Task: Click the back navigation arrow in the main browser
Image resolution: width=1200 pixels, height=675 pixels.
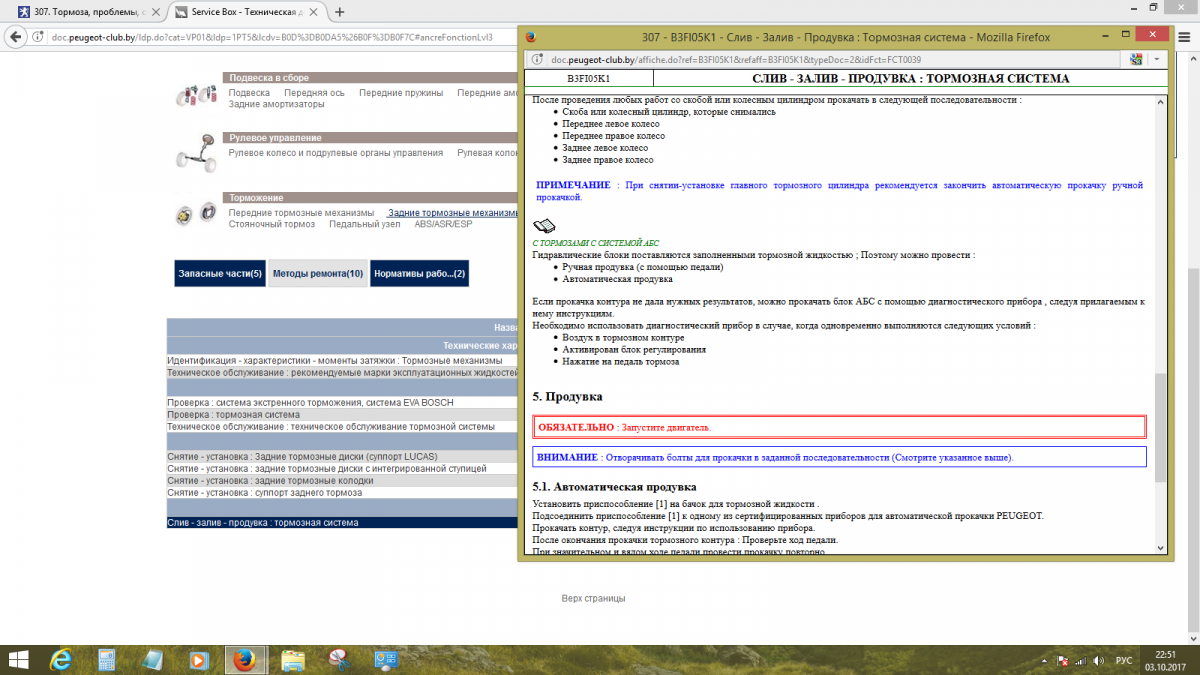Action: click(x=15, y=36)
